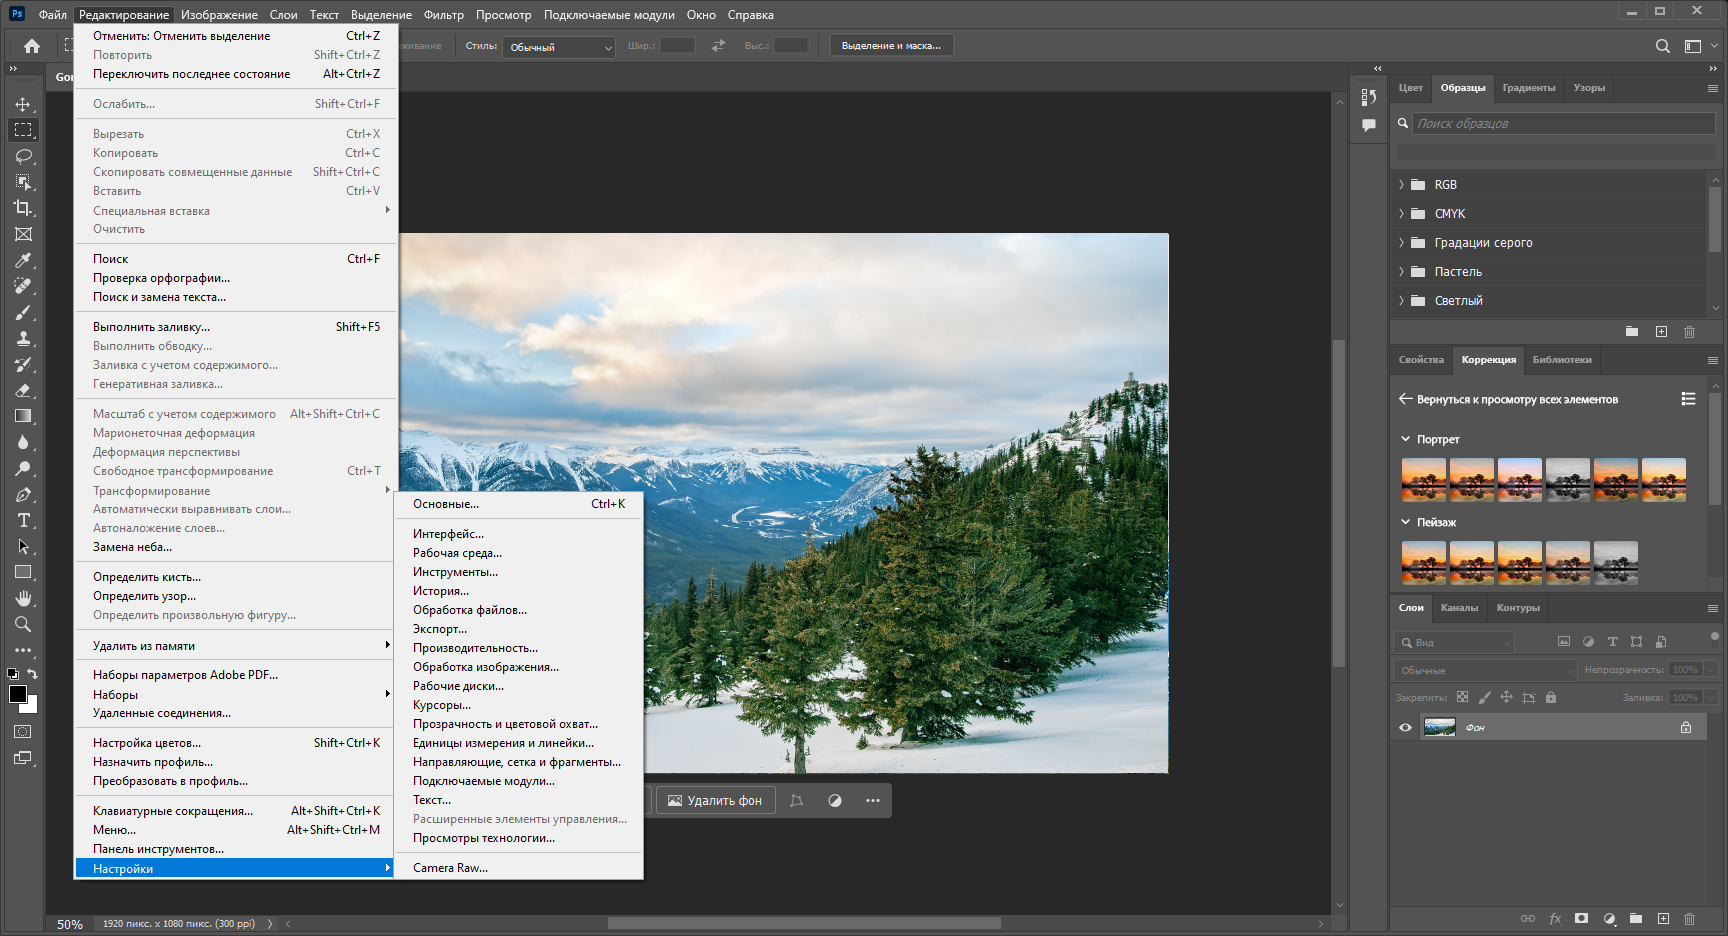Hide the Фон layer with eye icon

pos(1405,727)
